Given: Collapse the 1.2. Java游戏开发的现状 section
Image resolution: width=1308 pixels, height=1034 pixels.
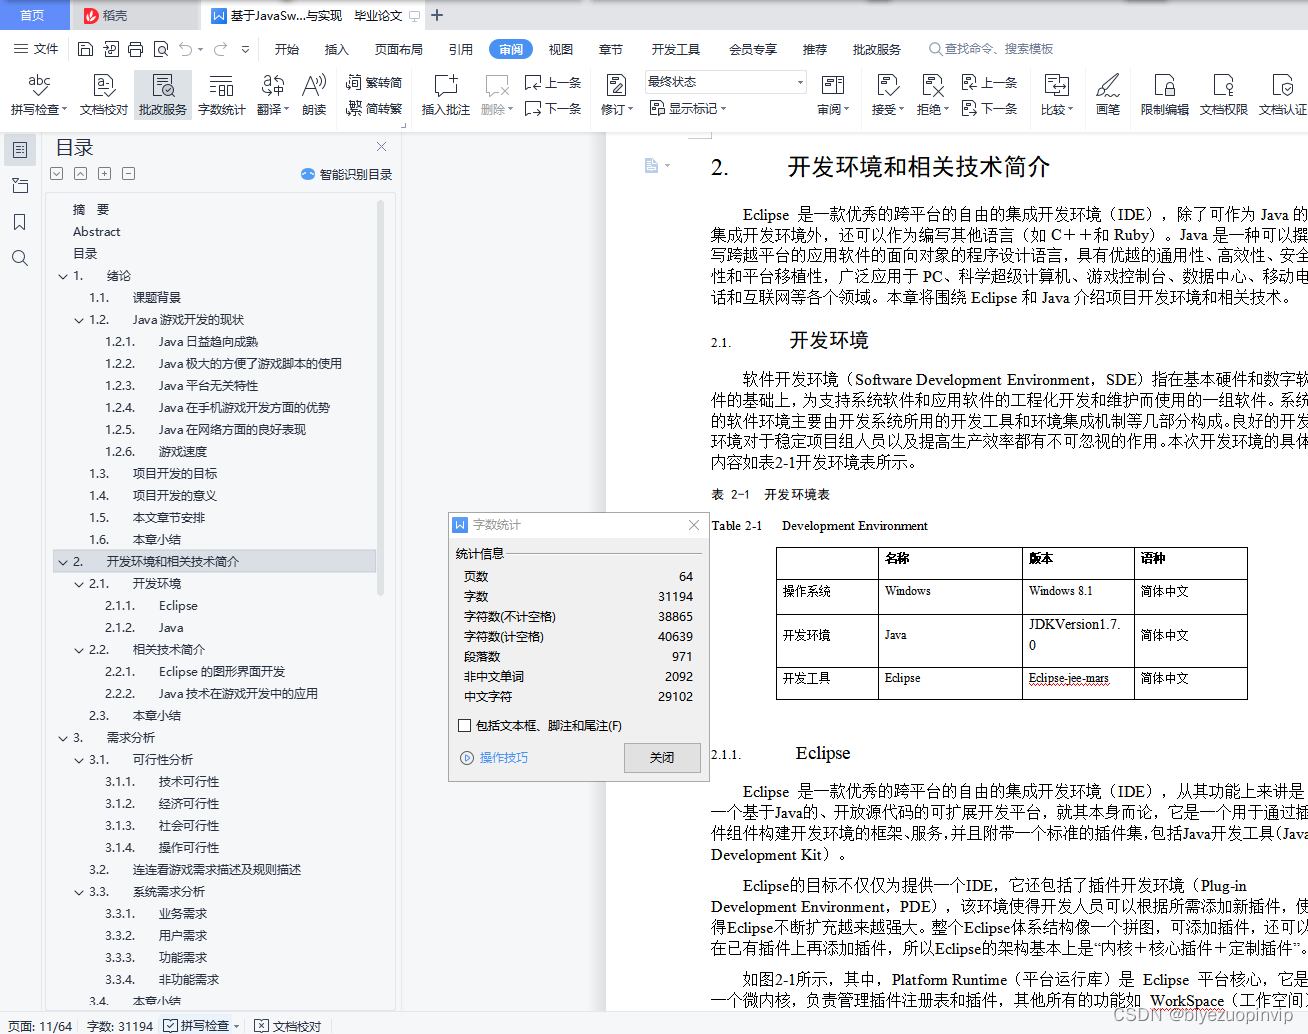Looking at the screenshot, I should (79, 320).
